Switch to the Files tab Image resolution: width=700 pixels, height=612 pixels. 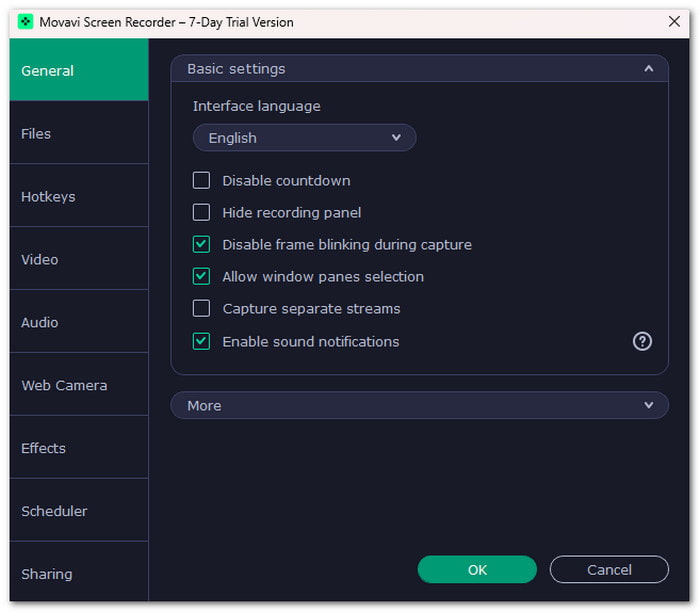[x=79, y=133]
